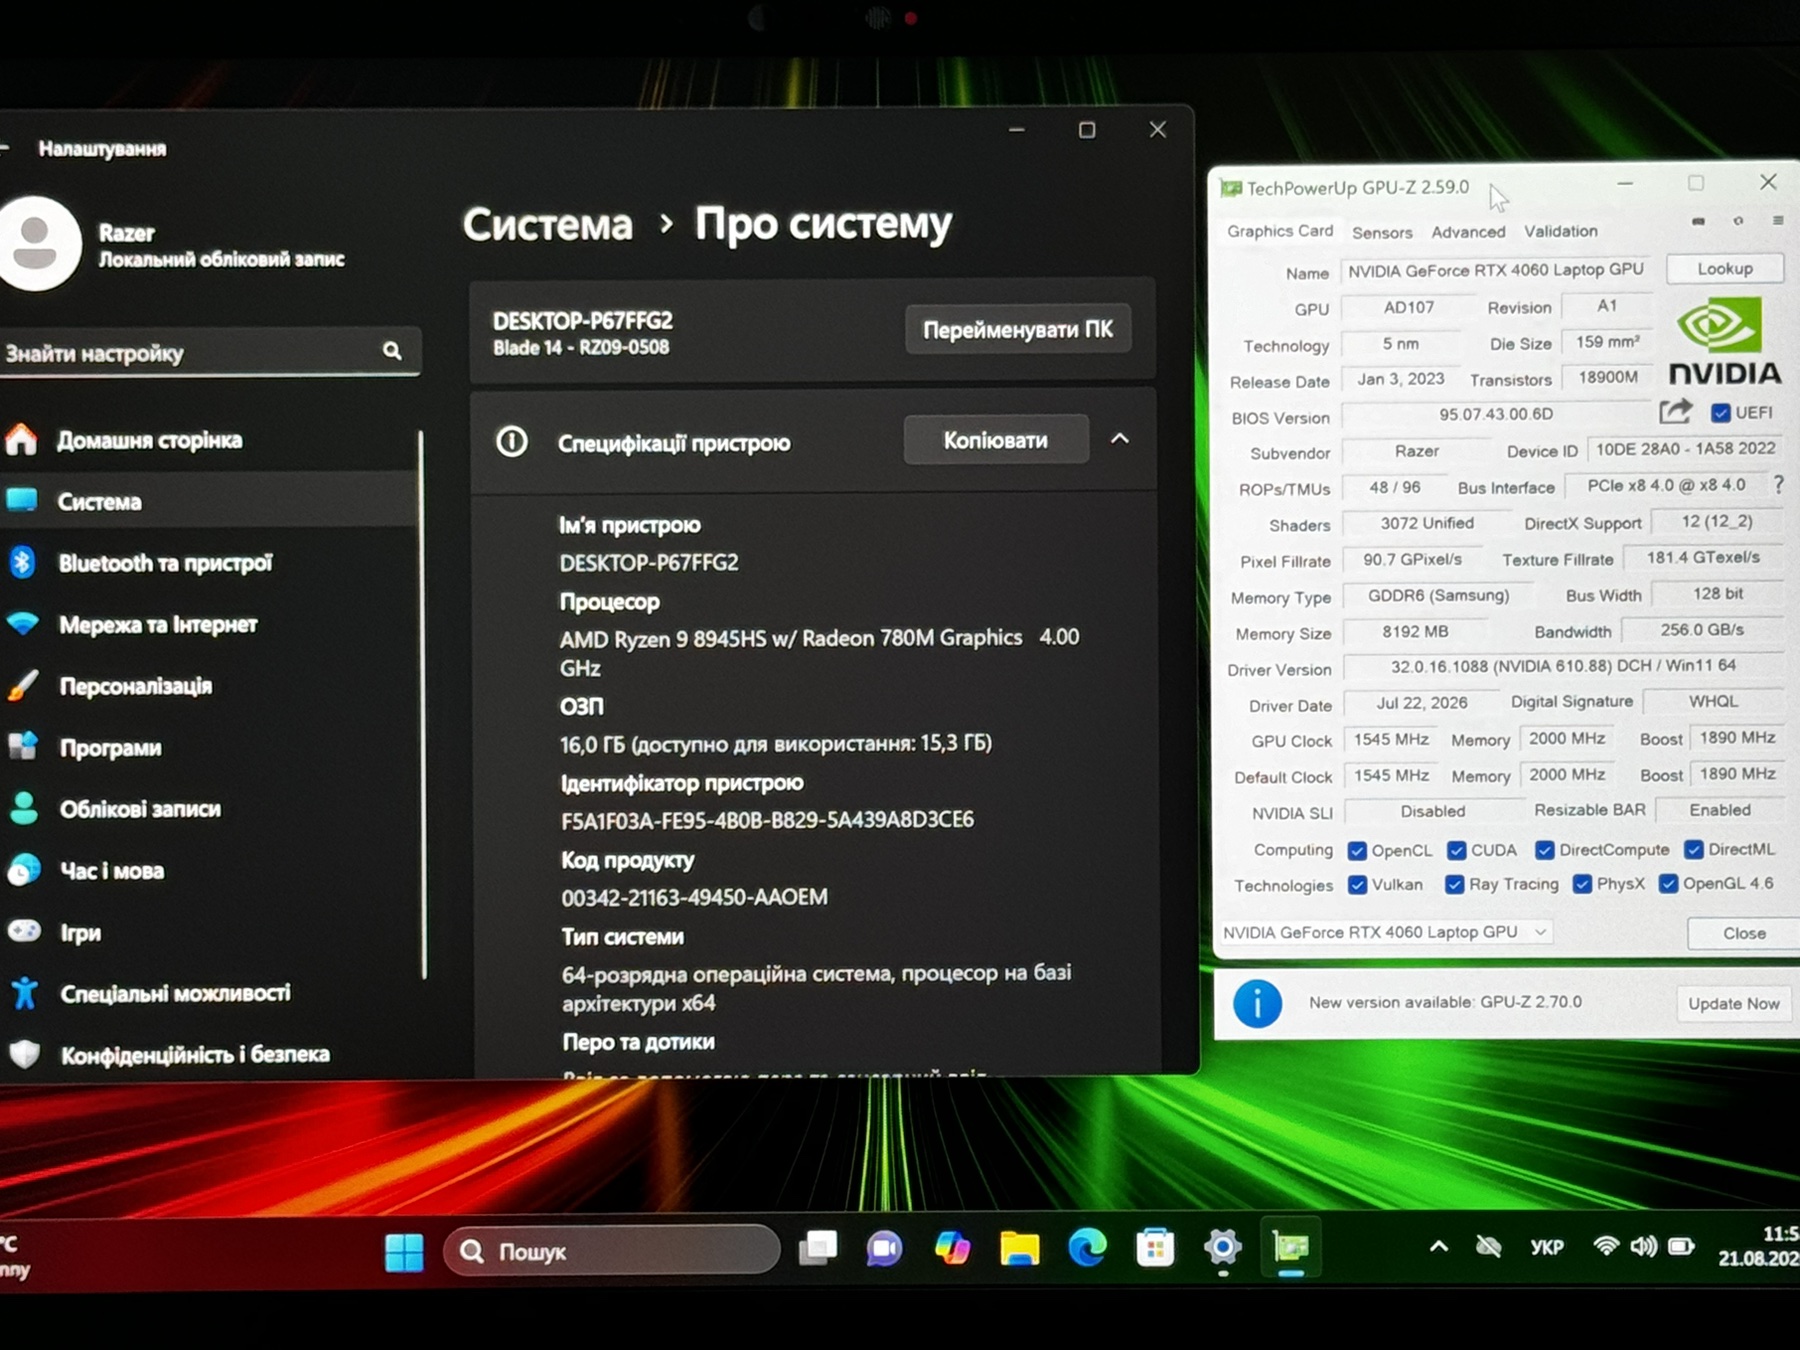This screenshot has width=1800, height=1350.
Task: Click Update Now for GPU-Z 2.70.0
Action: (1734, 1003)
